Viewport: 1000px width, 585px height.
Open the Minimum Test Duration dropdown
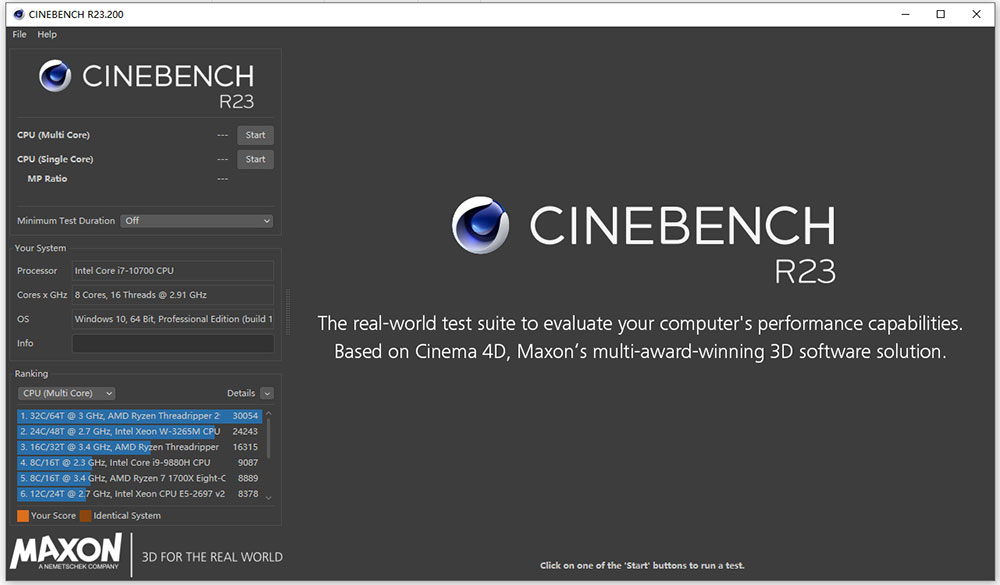coord(196,220)
